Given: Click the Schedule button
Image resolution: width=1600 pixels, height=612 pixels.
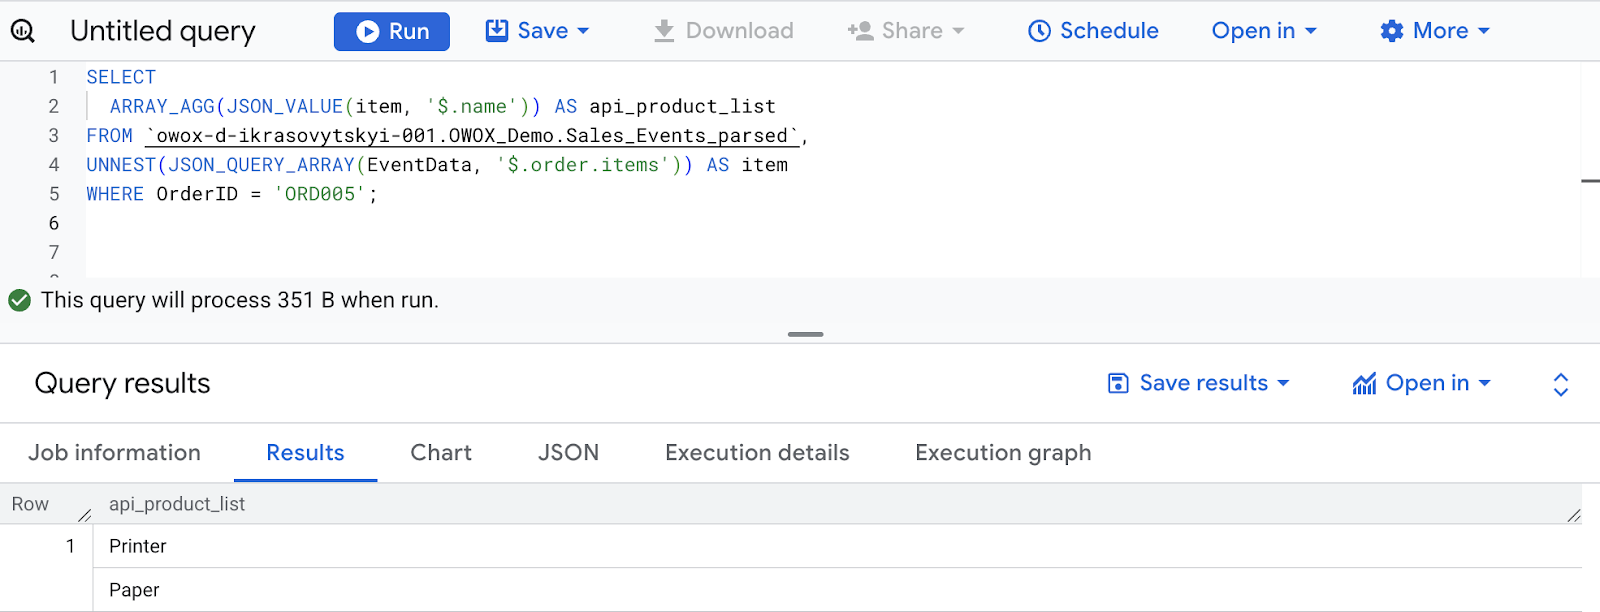Looking at the screenshot, I should 1093,31.
